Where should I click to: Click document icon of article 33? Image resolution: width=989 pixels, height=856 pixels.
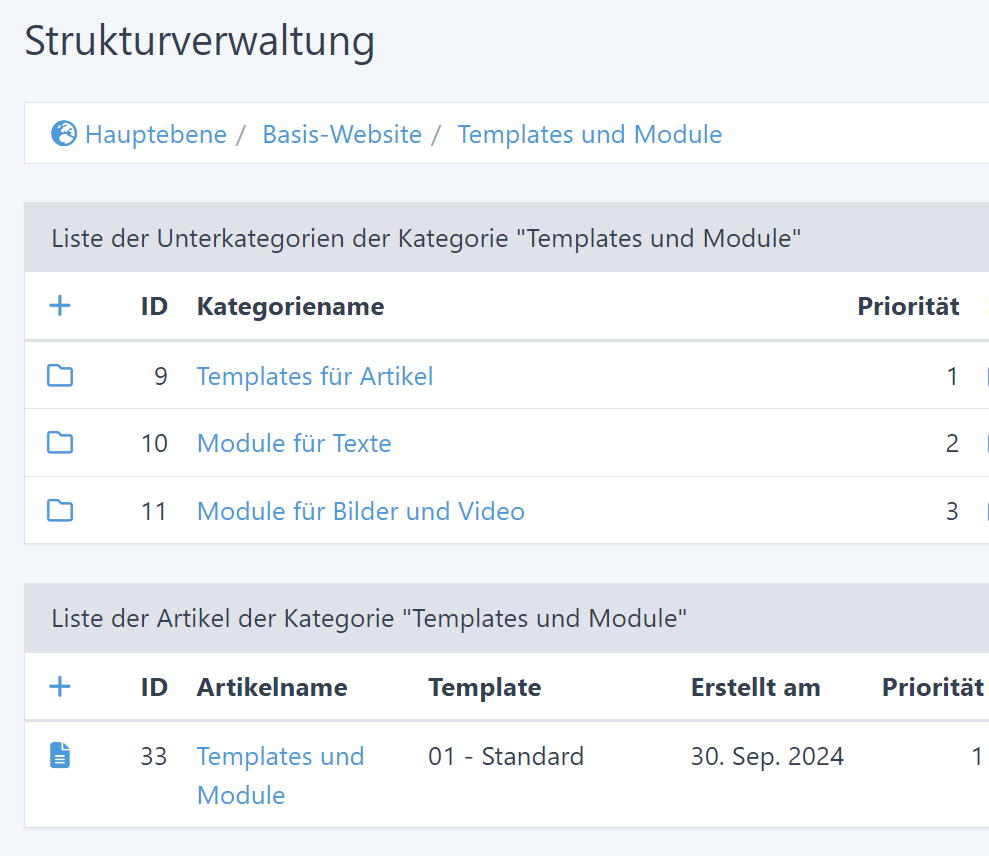60,756
